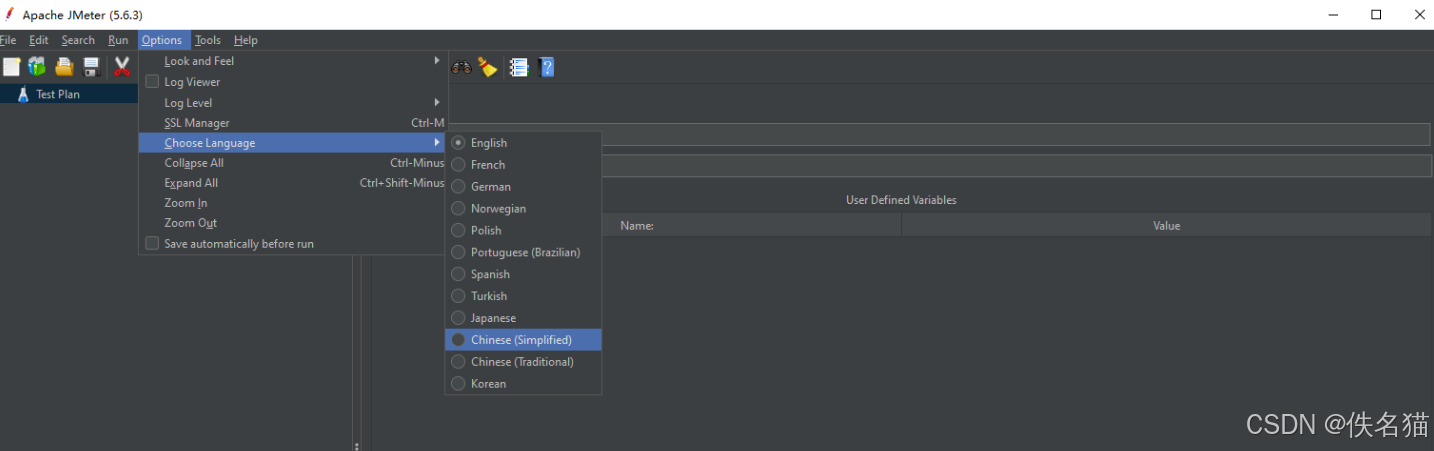This screenshot has width=1434, height=451.
Task: Click Collapse All menu entry
Action: click(x=293, y=163)
